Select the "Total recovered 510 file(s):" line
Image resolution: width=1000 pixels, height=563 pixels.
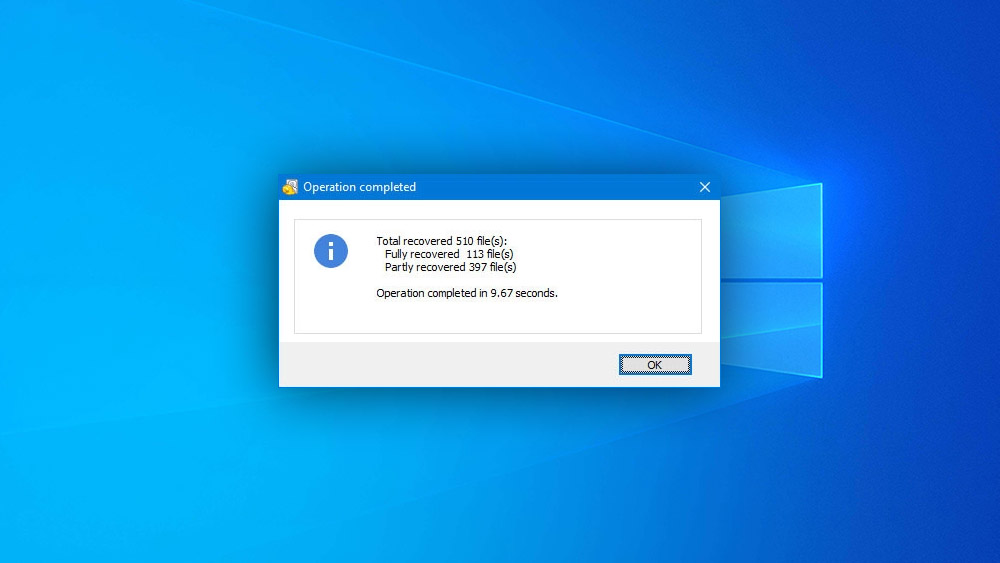pyautogui.click(x=441, y=241)
